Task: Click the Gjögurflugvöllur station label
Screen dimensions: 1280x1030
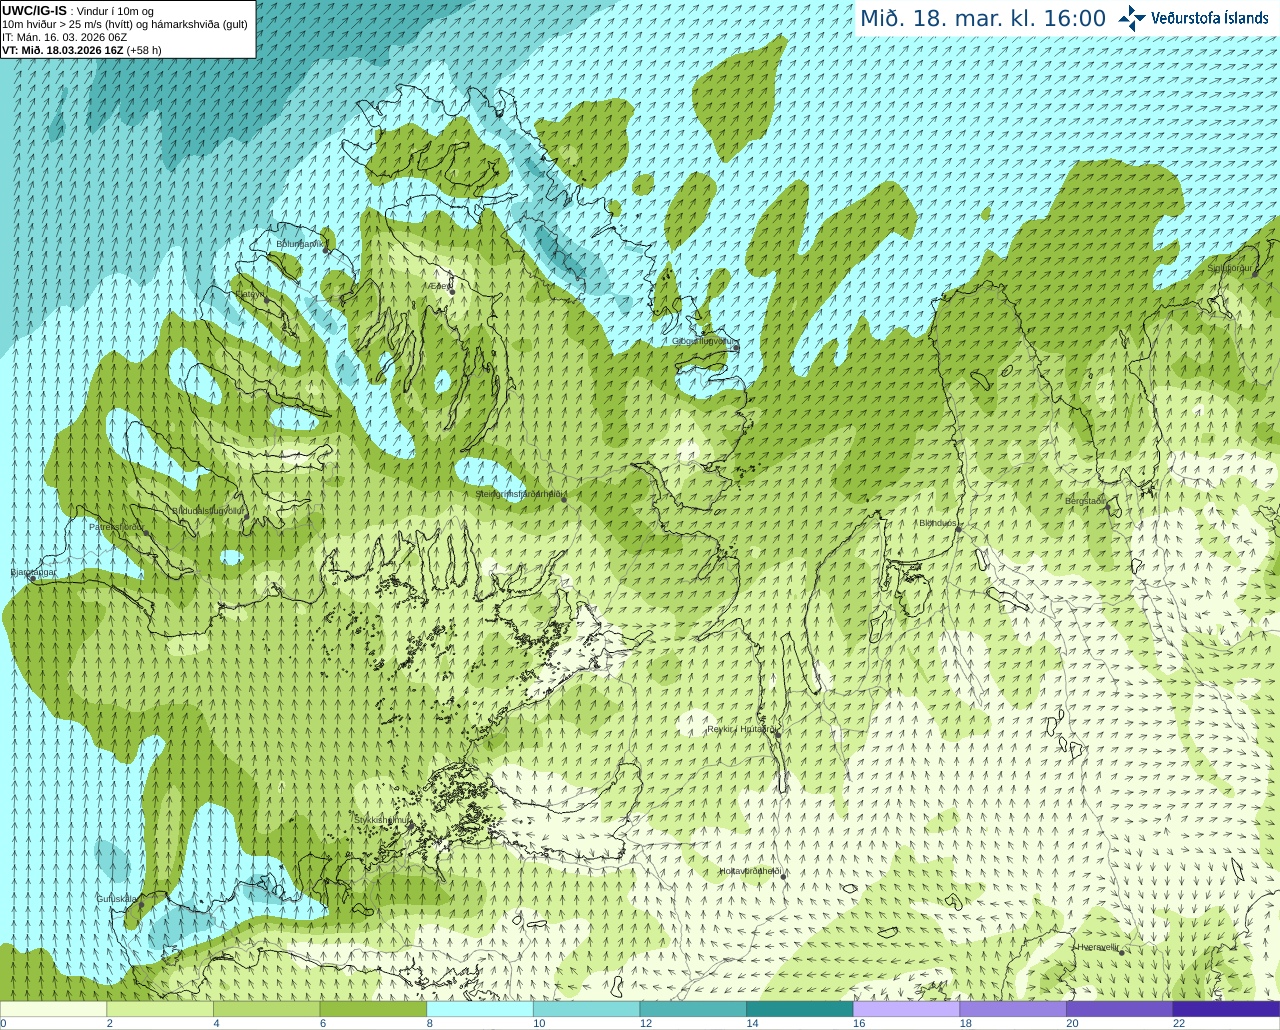Action: [705, 341]
